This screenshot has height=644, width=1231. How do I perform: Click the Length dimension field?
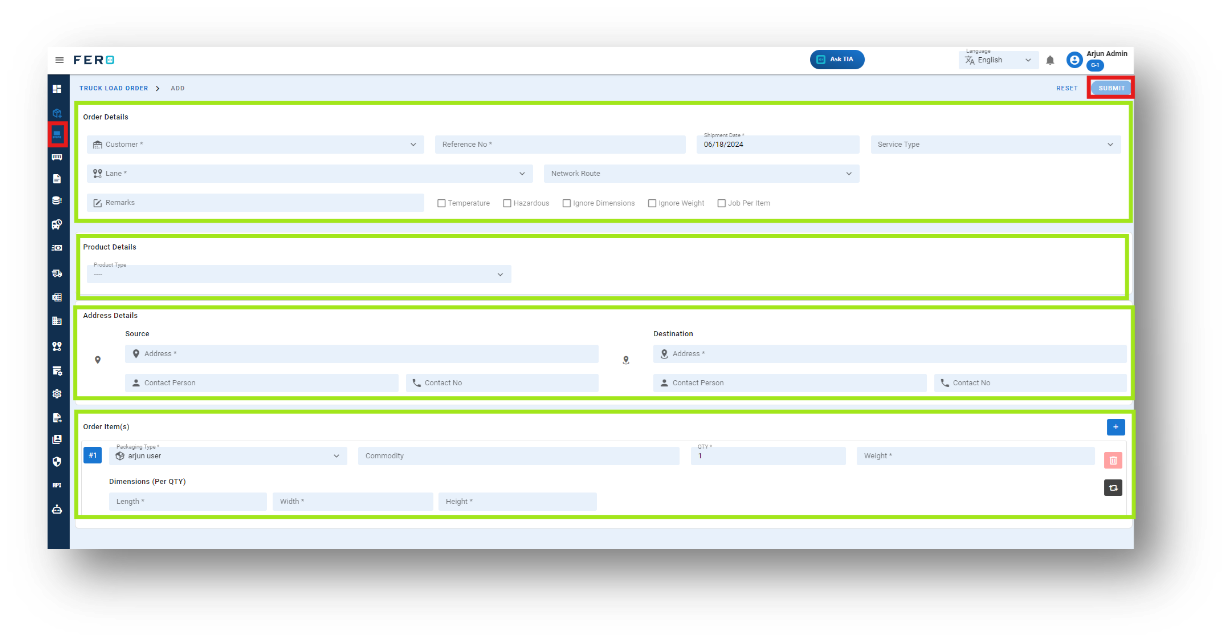tap(188, 502)
